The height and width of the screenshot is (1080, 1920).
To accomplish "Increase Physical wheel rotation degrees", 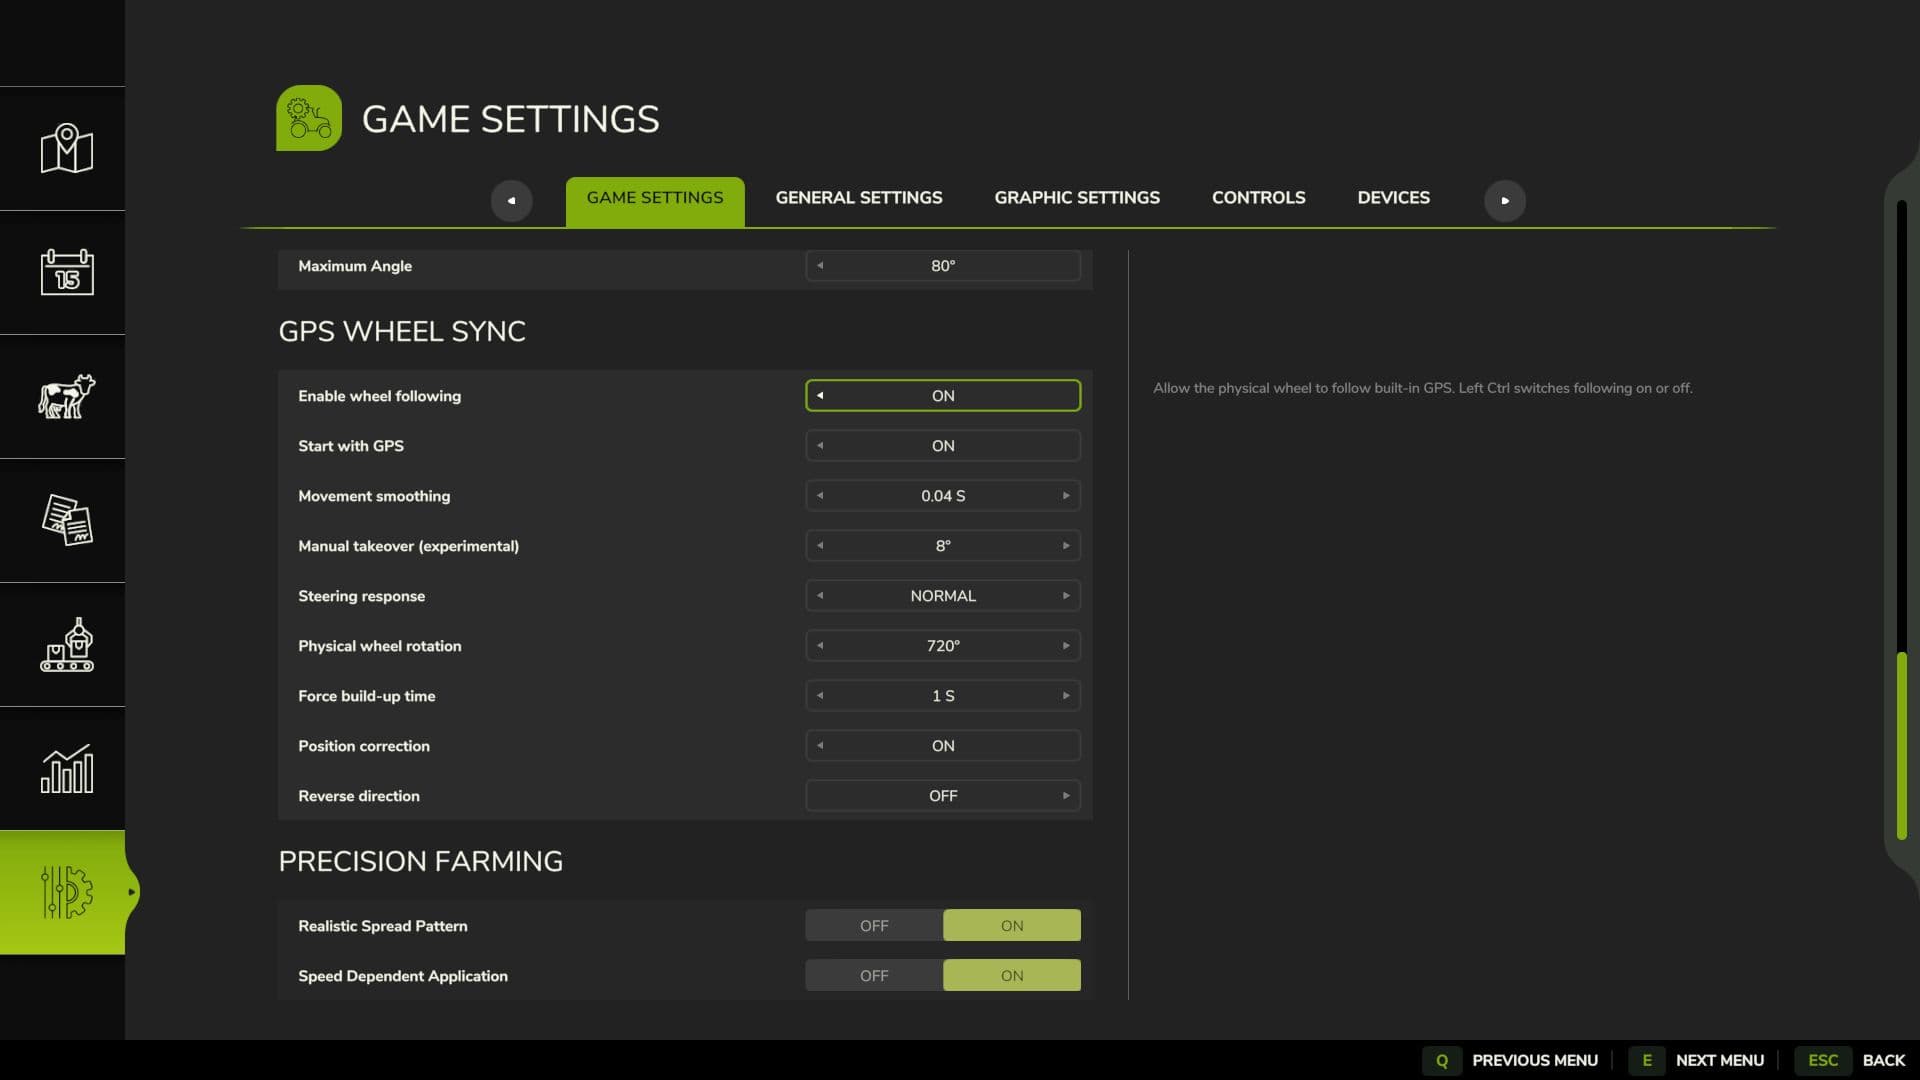I will tap(1066, 645).
